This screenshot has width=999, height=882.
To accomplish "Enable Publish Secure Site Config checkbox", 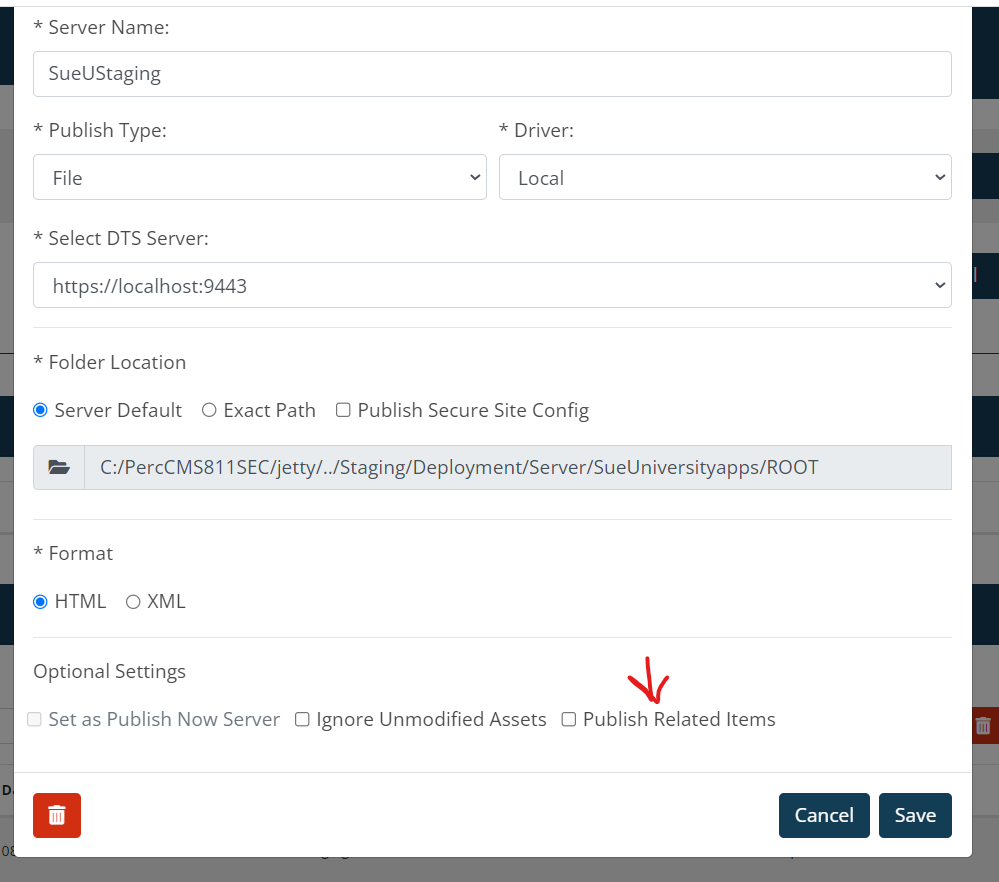I will pos(343,410).
